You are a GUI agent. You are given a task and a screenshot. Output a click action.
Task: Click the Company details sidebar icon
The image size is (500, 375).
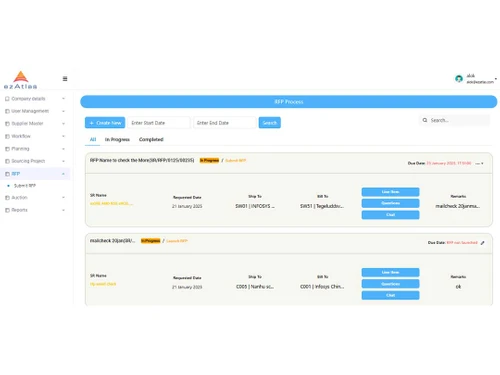[x=7, y=99]
